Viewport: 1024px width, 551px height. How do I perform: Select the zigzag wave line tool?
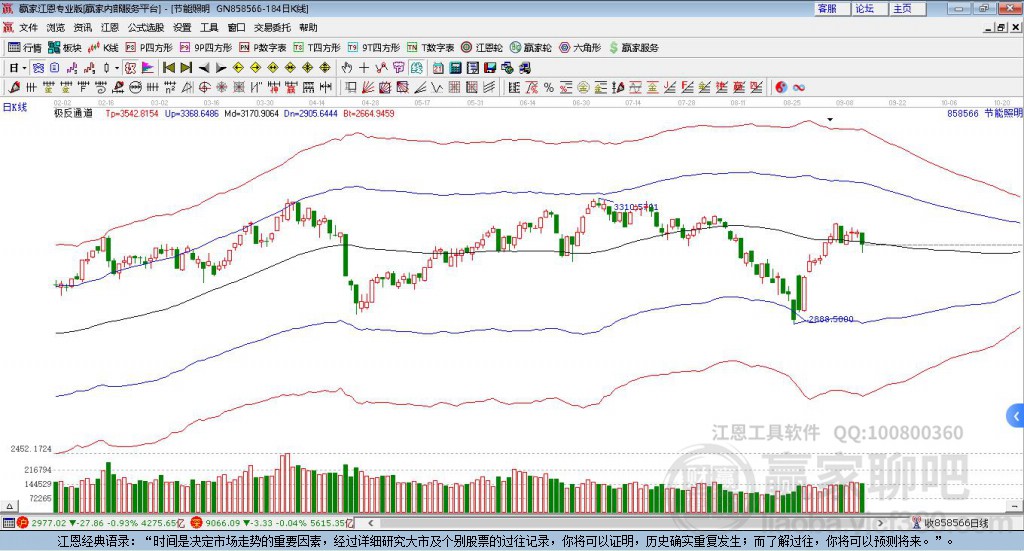[x=436, y=87]
